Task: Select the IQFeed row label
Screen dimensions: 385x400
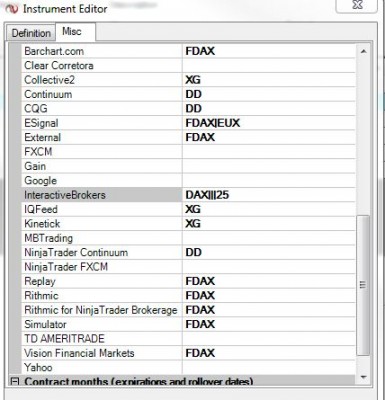Action: click(102, 209)
